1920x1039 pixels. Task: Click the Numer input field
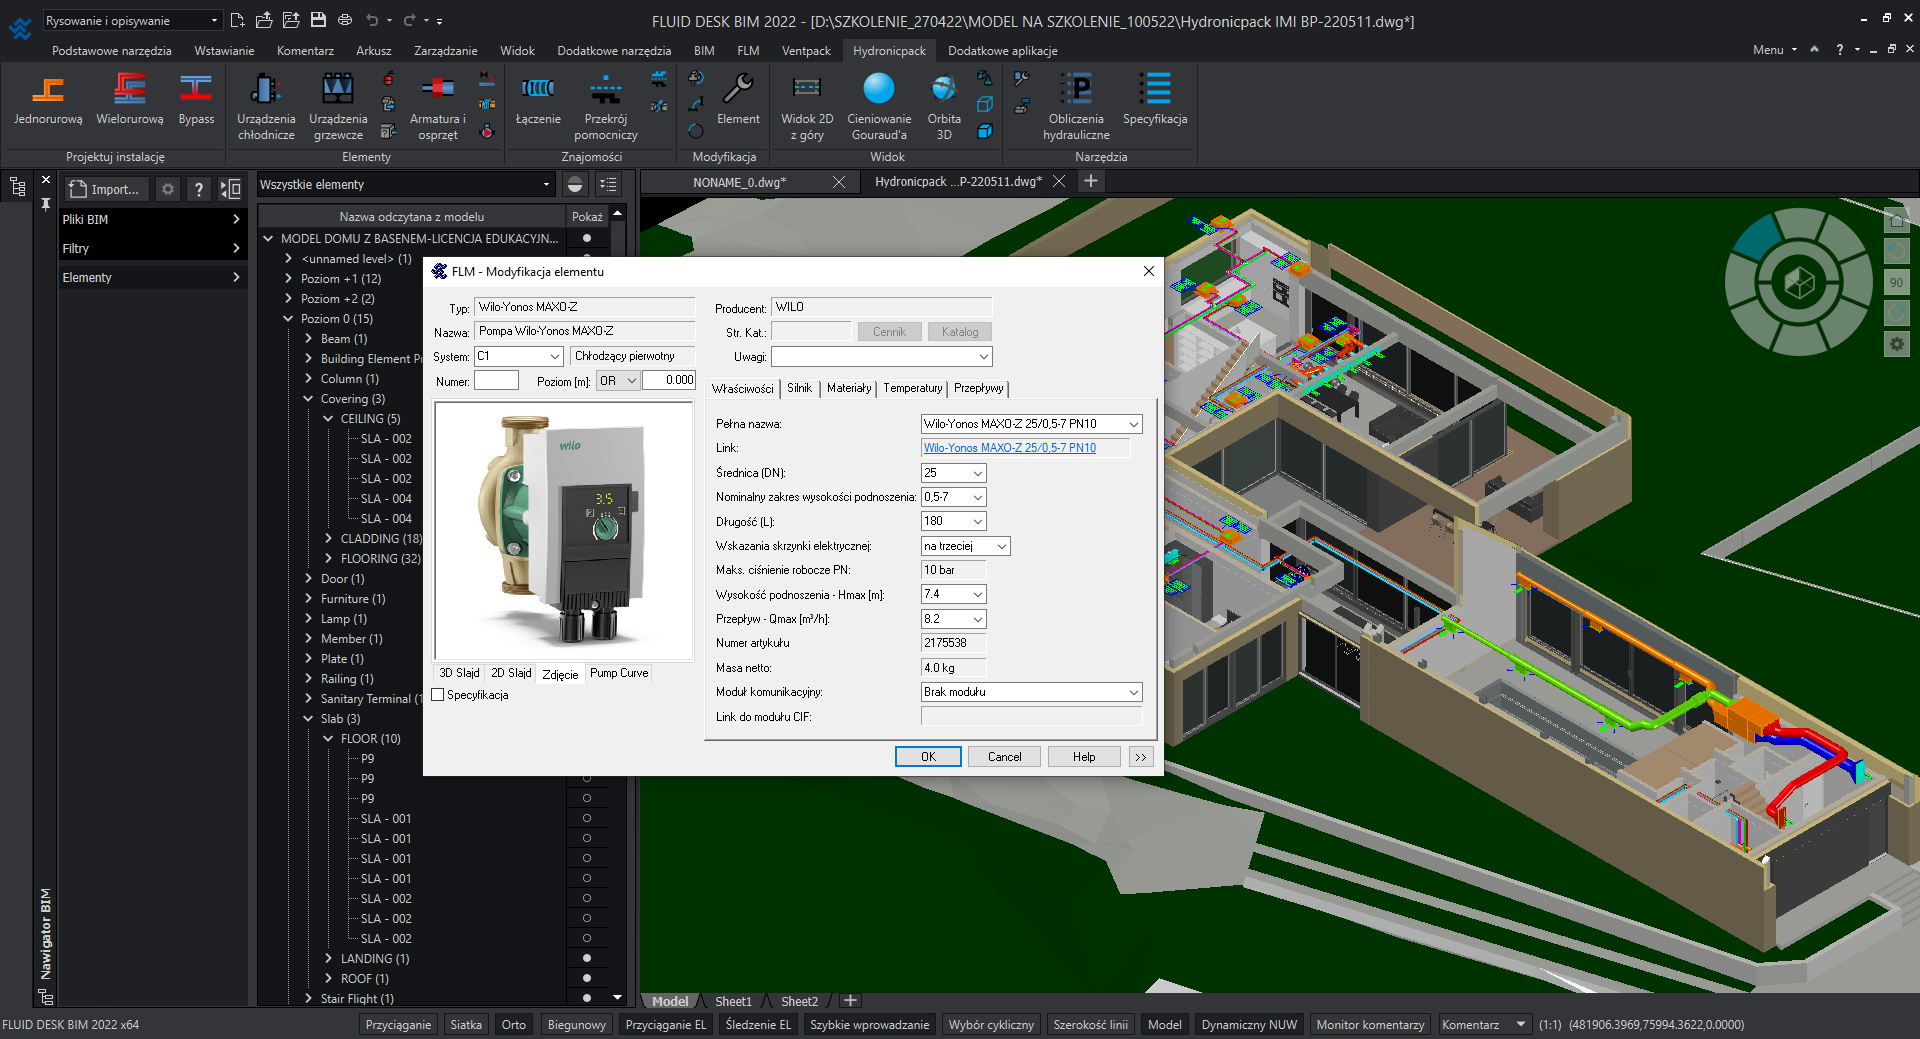click(x=496, y=381)
